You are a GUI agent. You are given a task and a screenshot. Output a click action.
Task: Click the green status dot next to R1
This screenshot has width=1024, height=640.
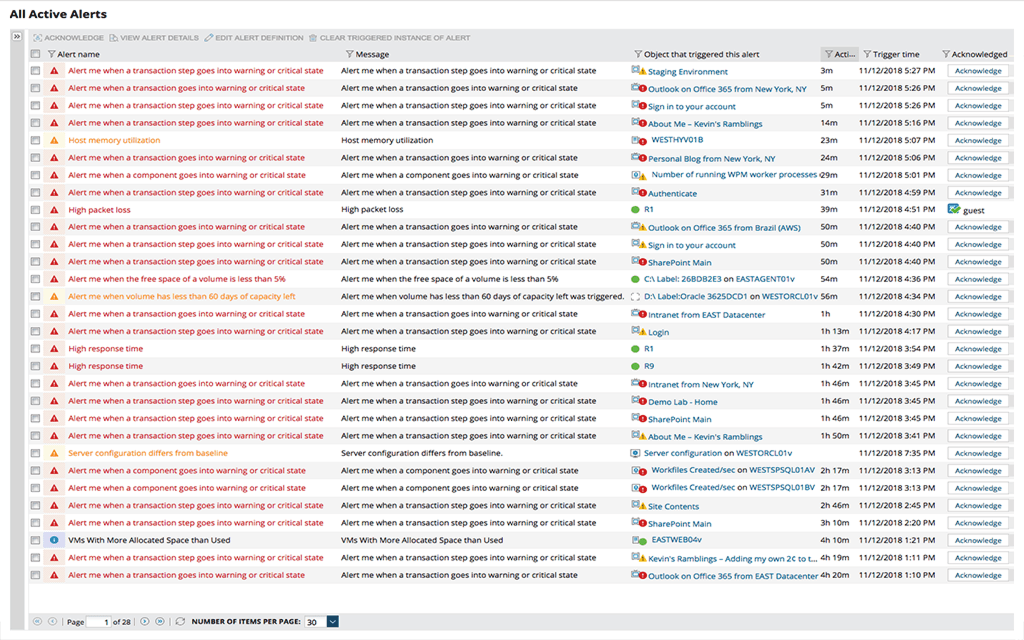click(x=632, y=210)
